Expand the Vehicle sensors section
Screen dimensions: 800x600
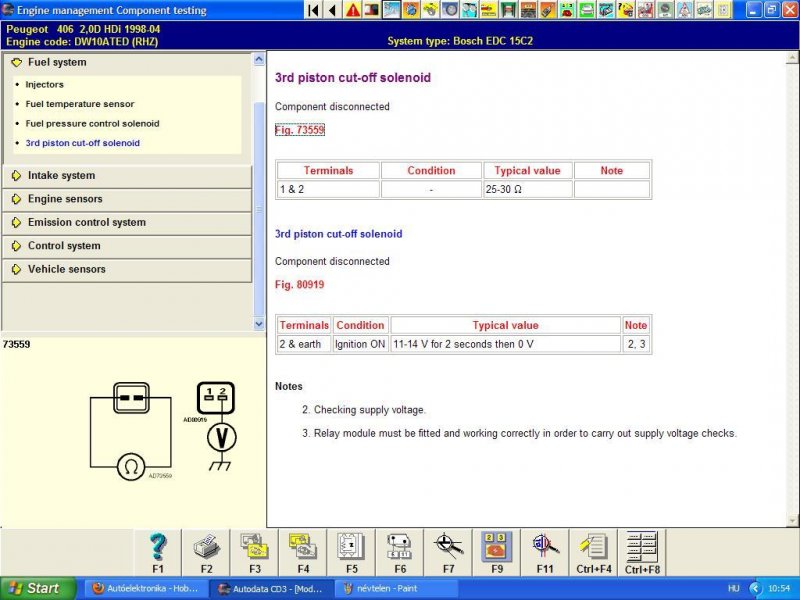[x=127, y=269]
